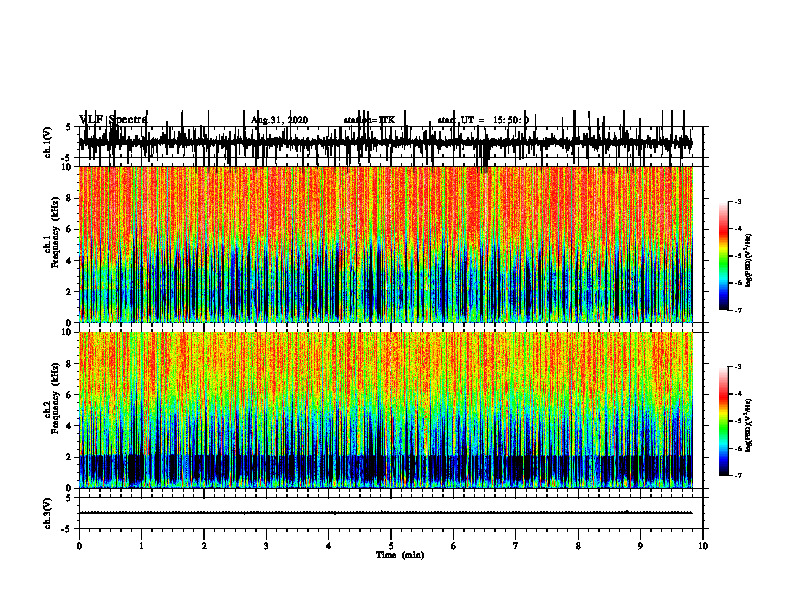Click the ch.2 colorbar "log(PSD)(V²/Hz)" label
This screenshot has height=612, width=792.
(x=749, y=425)
